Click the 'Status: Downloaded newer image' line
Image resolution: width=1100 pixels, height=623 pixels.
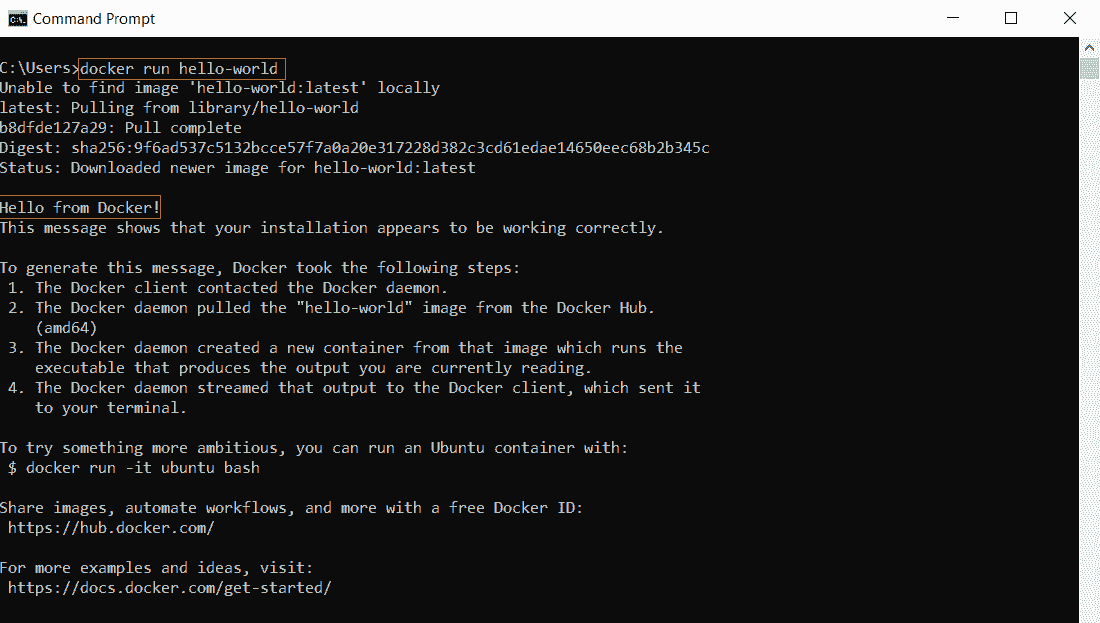[238, 168]
